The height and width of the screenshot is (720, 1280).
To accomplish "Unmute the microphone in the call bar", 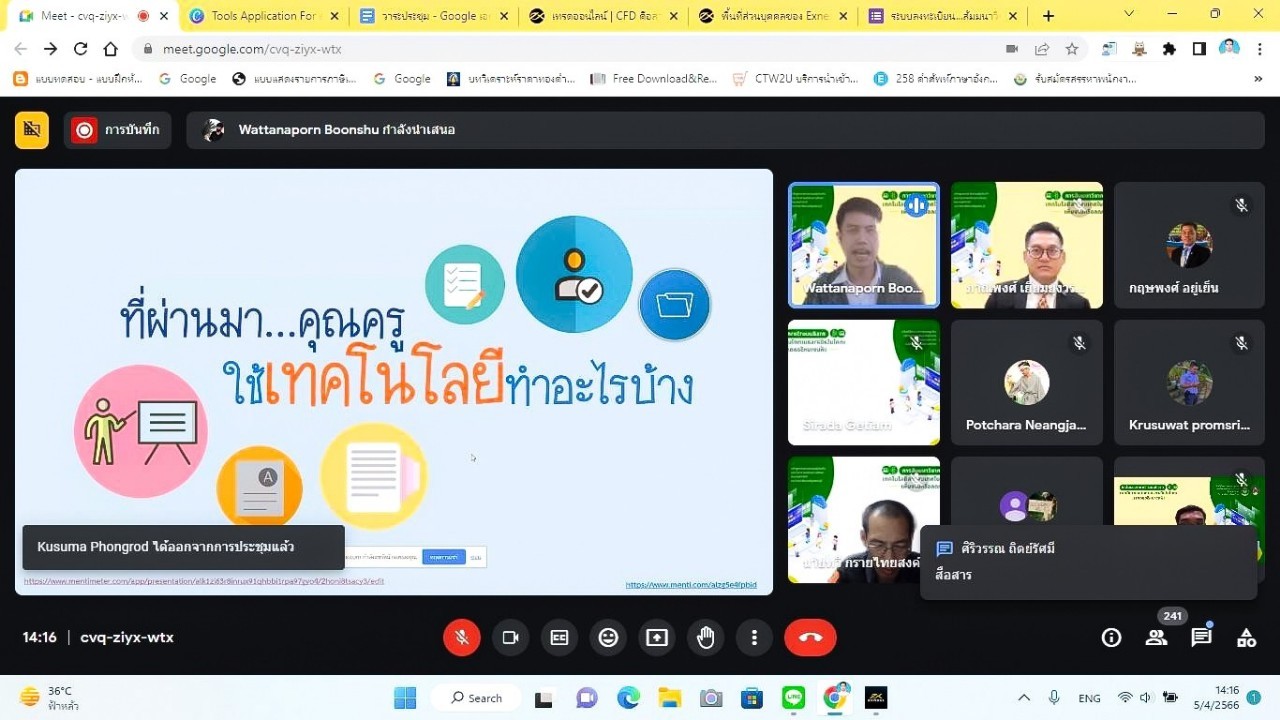I will point(462,637).
